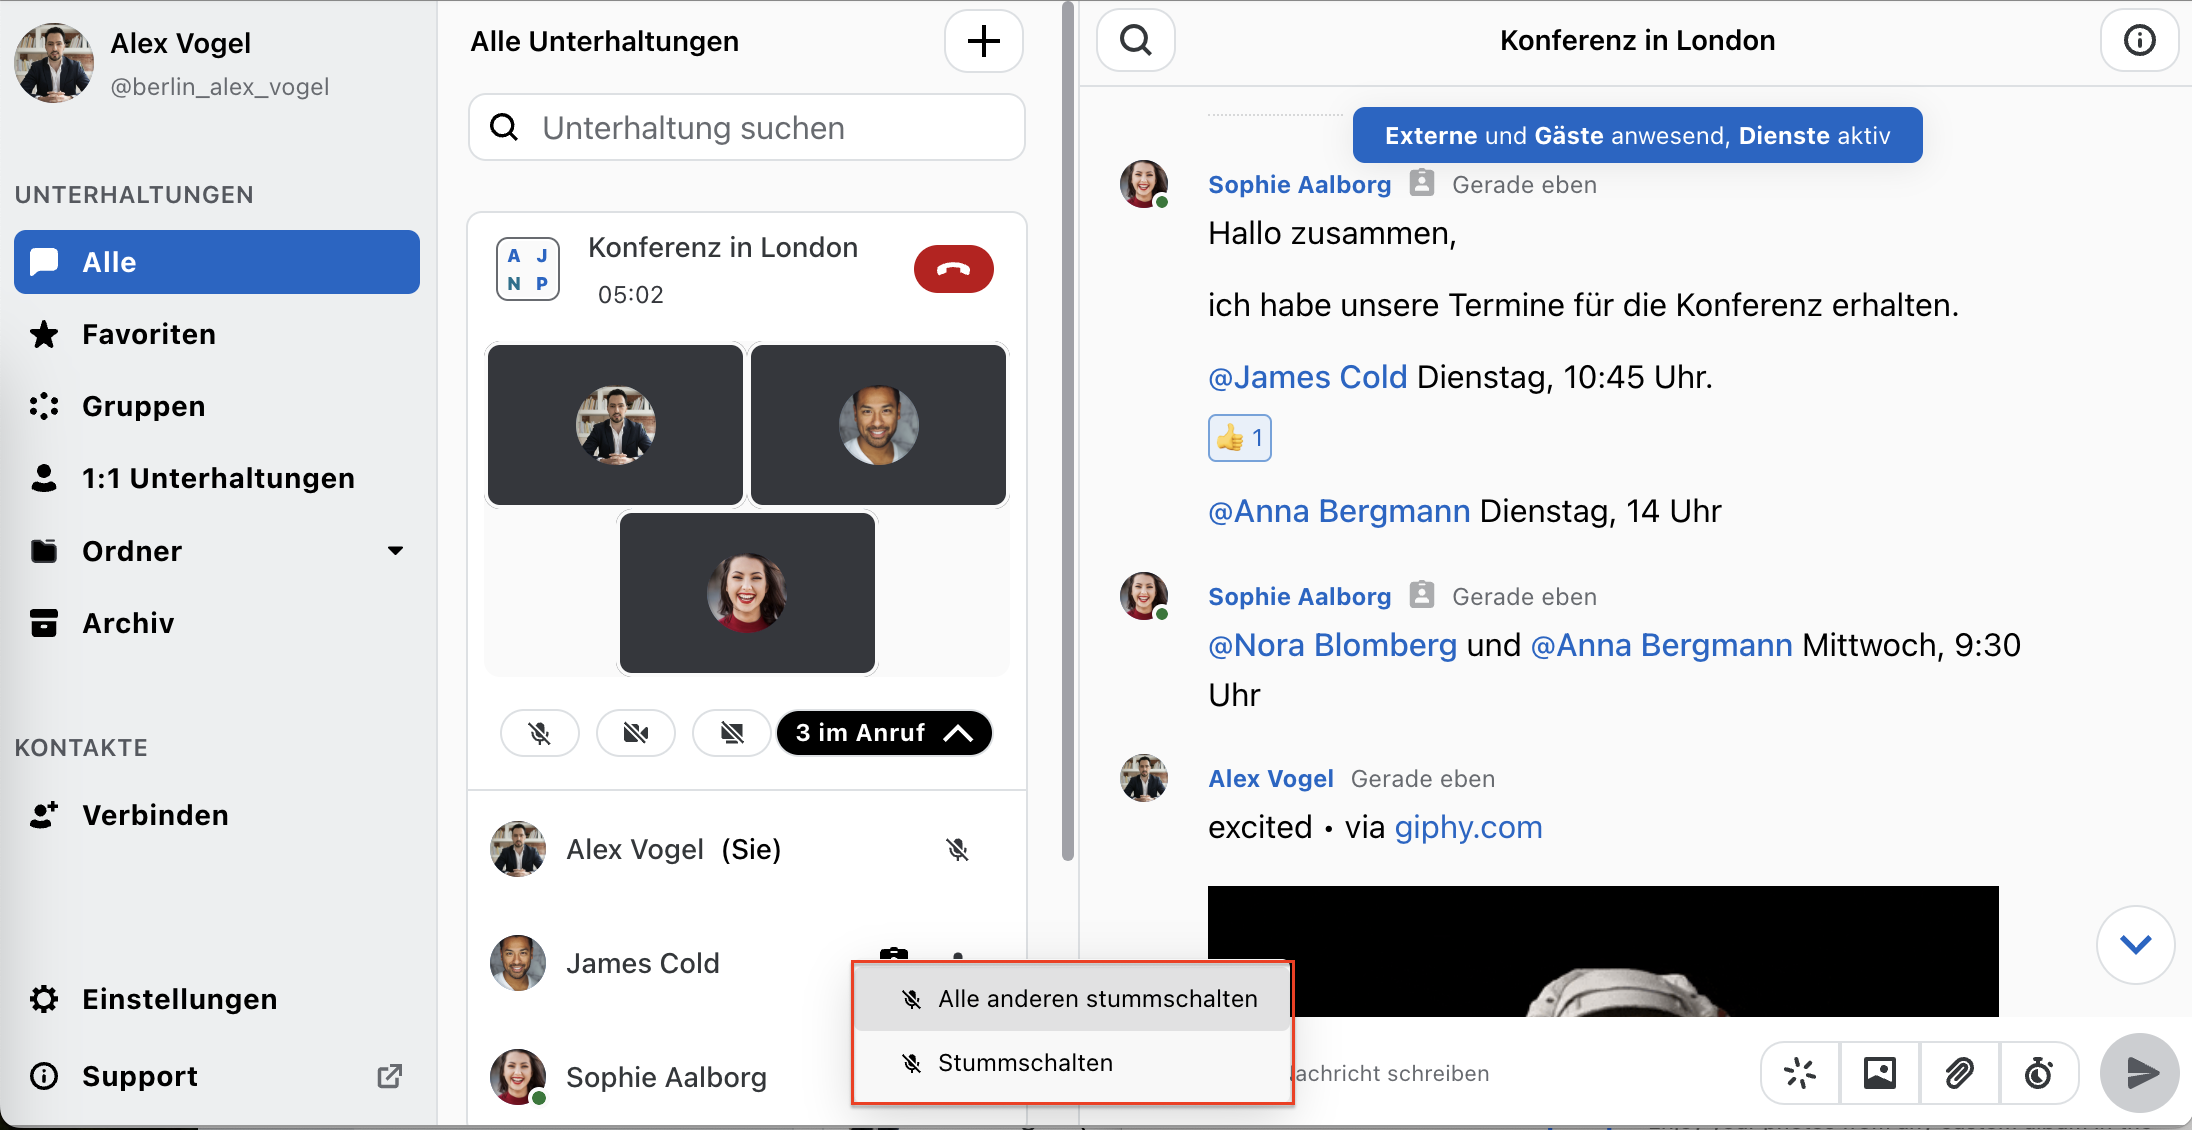
Task: Open Archiv in sidebar
Action: click(x=217, y=623)
